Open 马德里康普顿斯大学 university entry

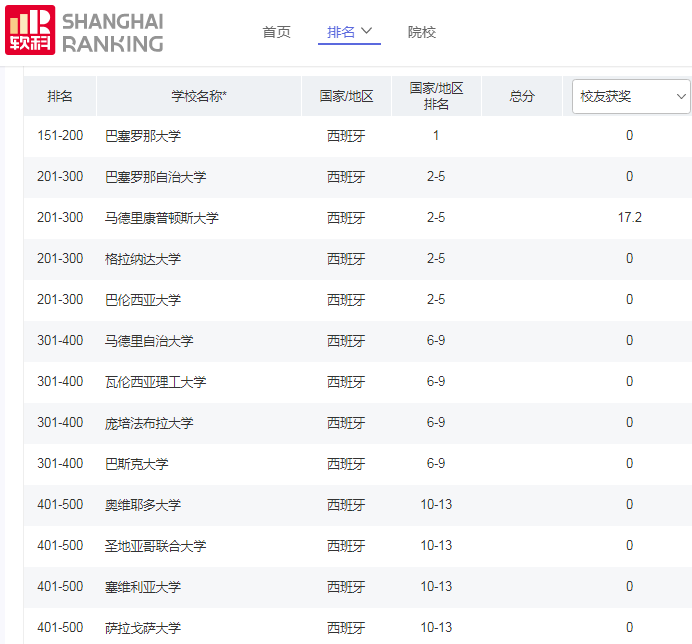click(162, 218)
